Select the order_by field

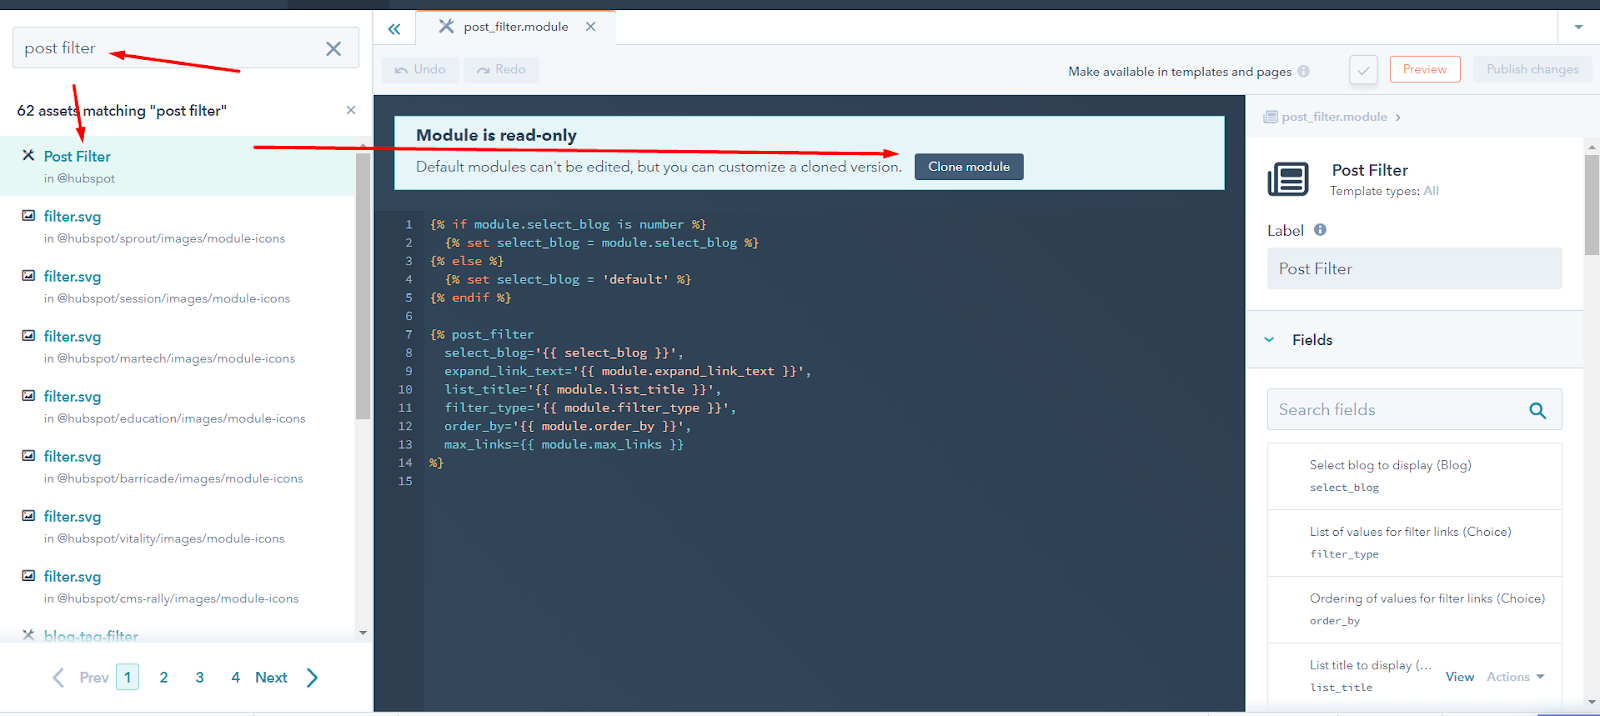coord(1414,610)
